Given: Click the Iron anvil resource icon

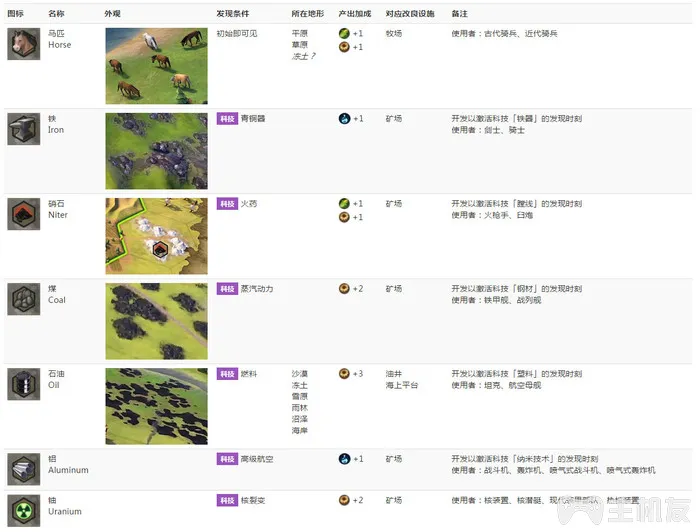Looking at the screenshot, I should (24, 129).
